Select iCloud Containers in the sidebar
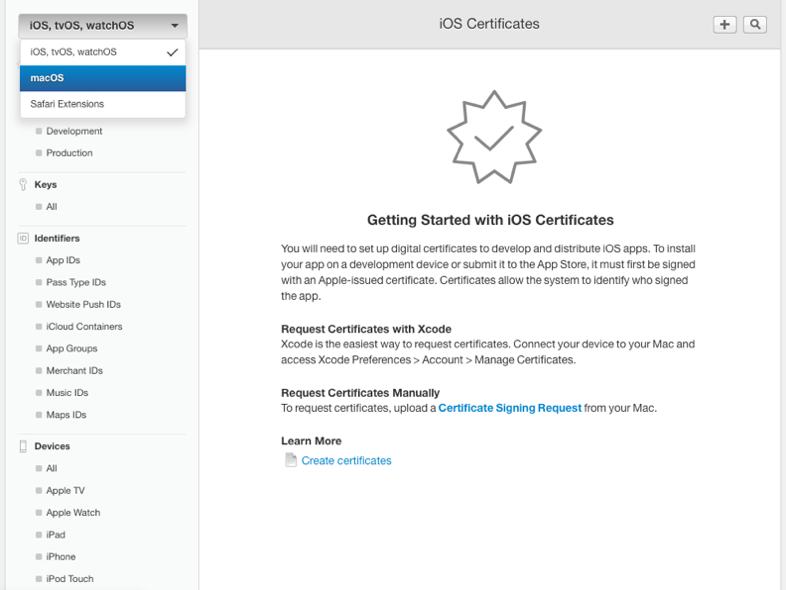Viewport: 786px width, 590px height. point(84,327)
